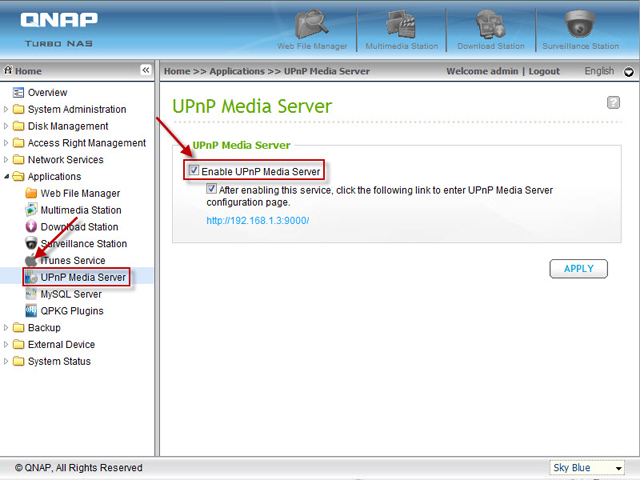Expand the Disk Management tree node arrow

coord(6,126)
